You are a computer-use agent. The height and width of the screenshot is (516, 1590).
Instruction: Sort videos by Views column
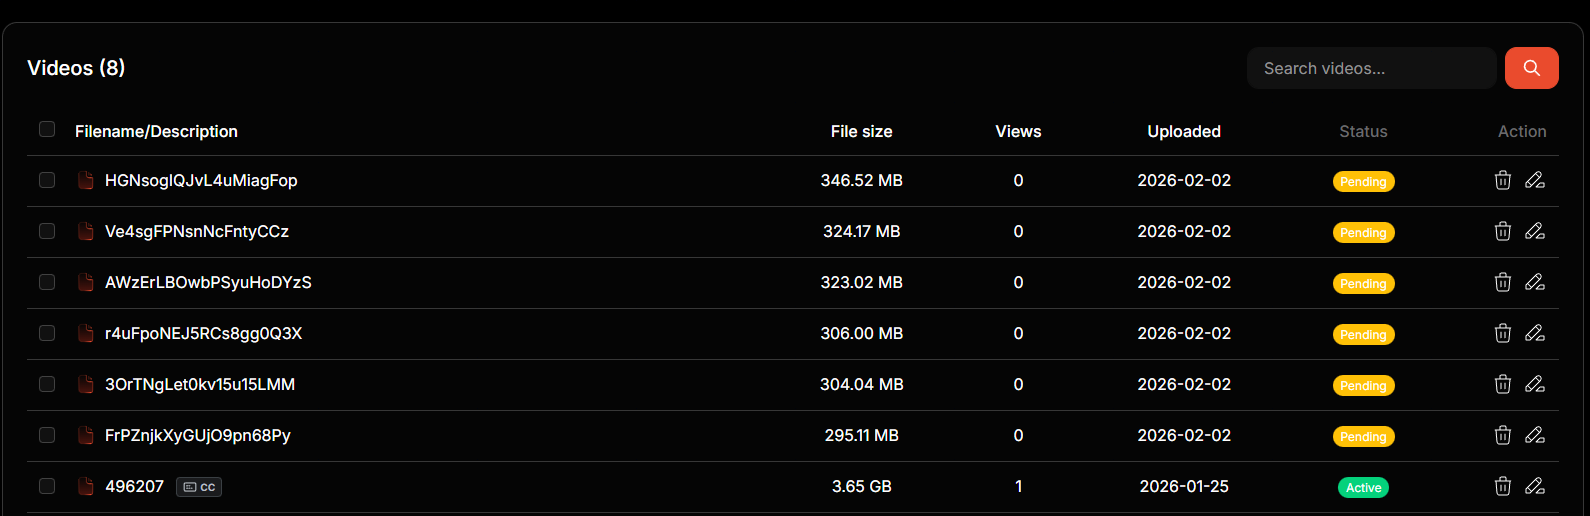coord(1018,131)
